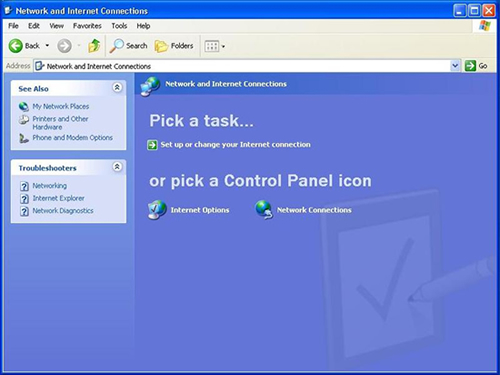500x375 pixels.
Task: Maximize the window
Action: coord(474,11)
